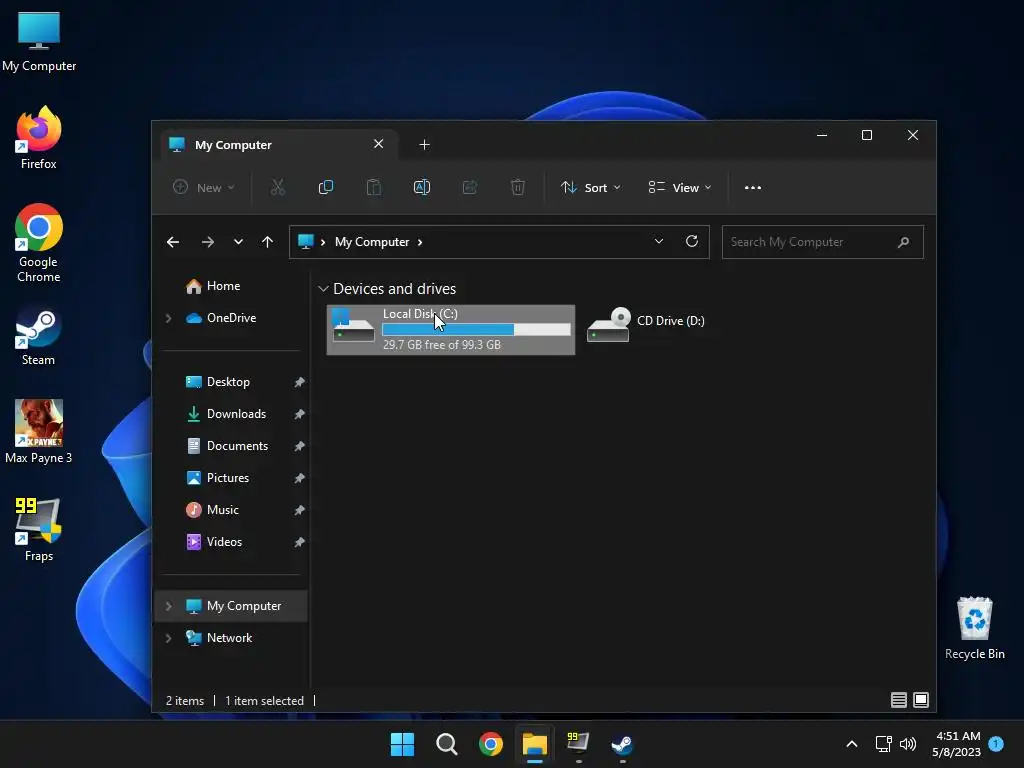The image size is (1024, 768).
Task: Open Firefox desktop shortcut
Action: tap(39, 138)
